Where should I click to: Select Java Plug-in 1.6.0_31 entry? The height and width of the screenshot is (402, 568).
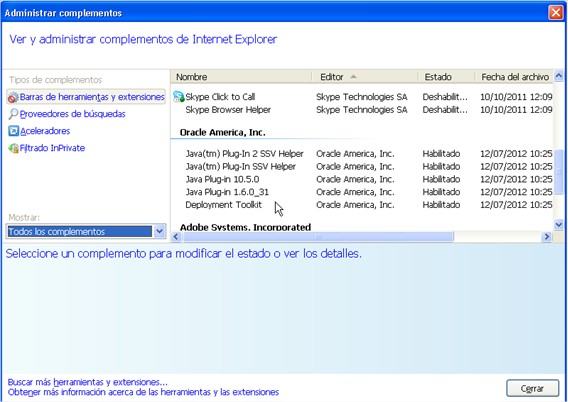362,192
